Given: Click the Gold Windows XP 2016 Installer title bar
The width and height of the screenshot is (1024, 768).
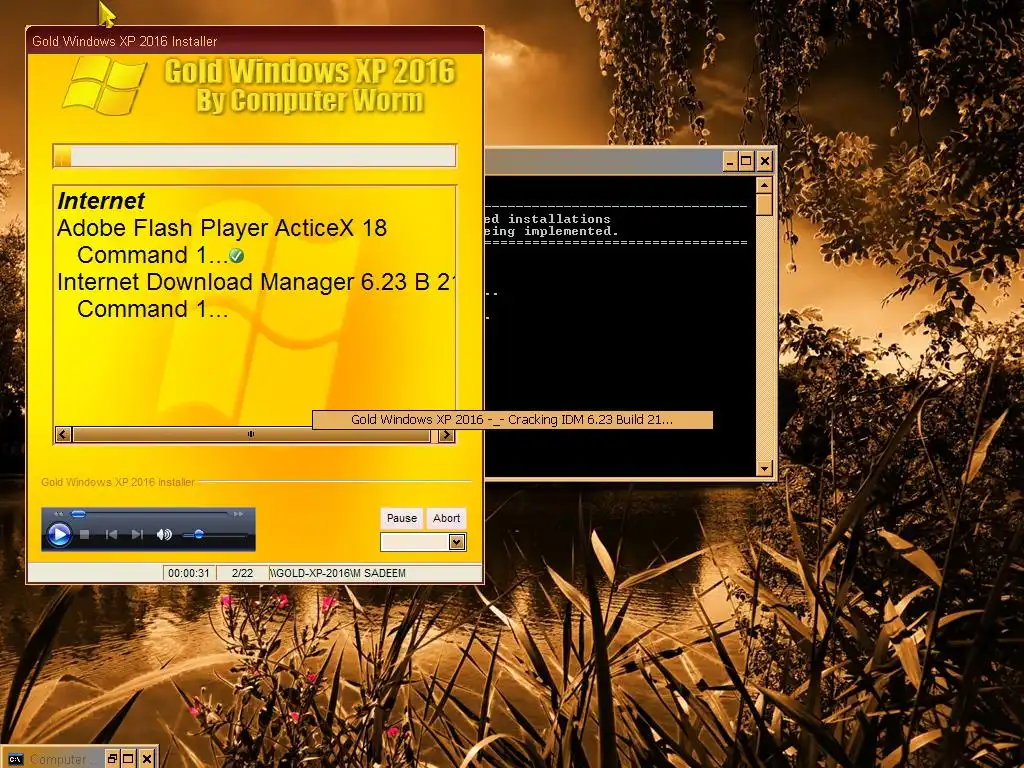Looking at the screenshot, I should [x=255, y=41].
